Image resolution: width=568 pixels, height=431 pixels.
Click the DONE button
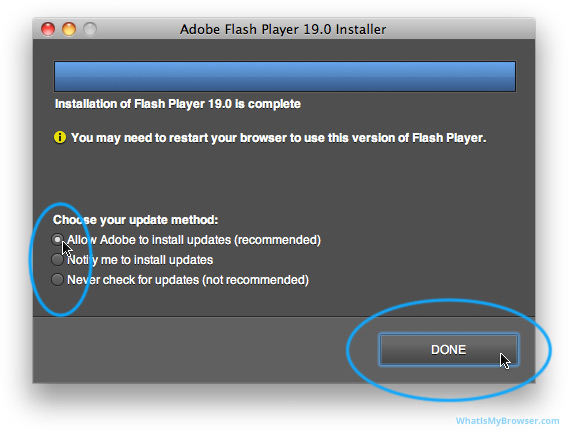click(x=448, y=350)
